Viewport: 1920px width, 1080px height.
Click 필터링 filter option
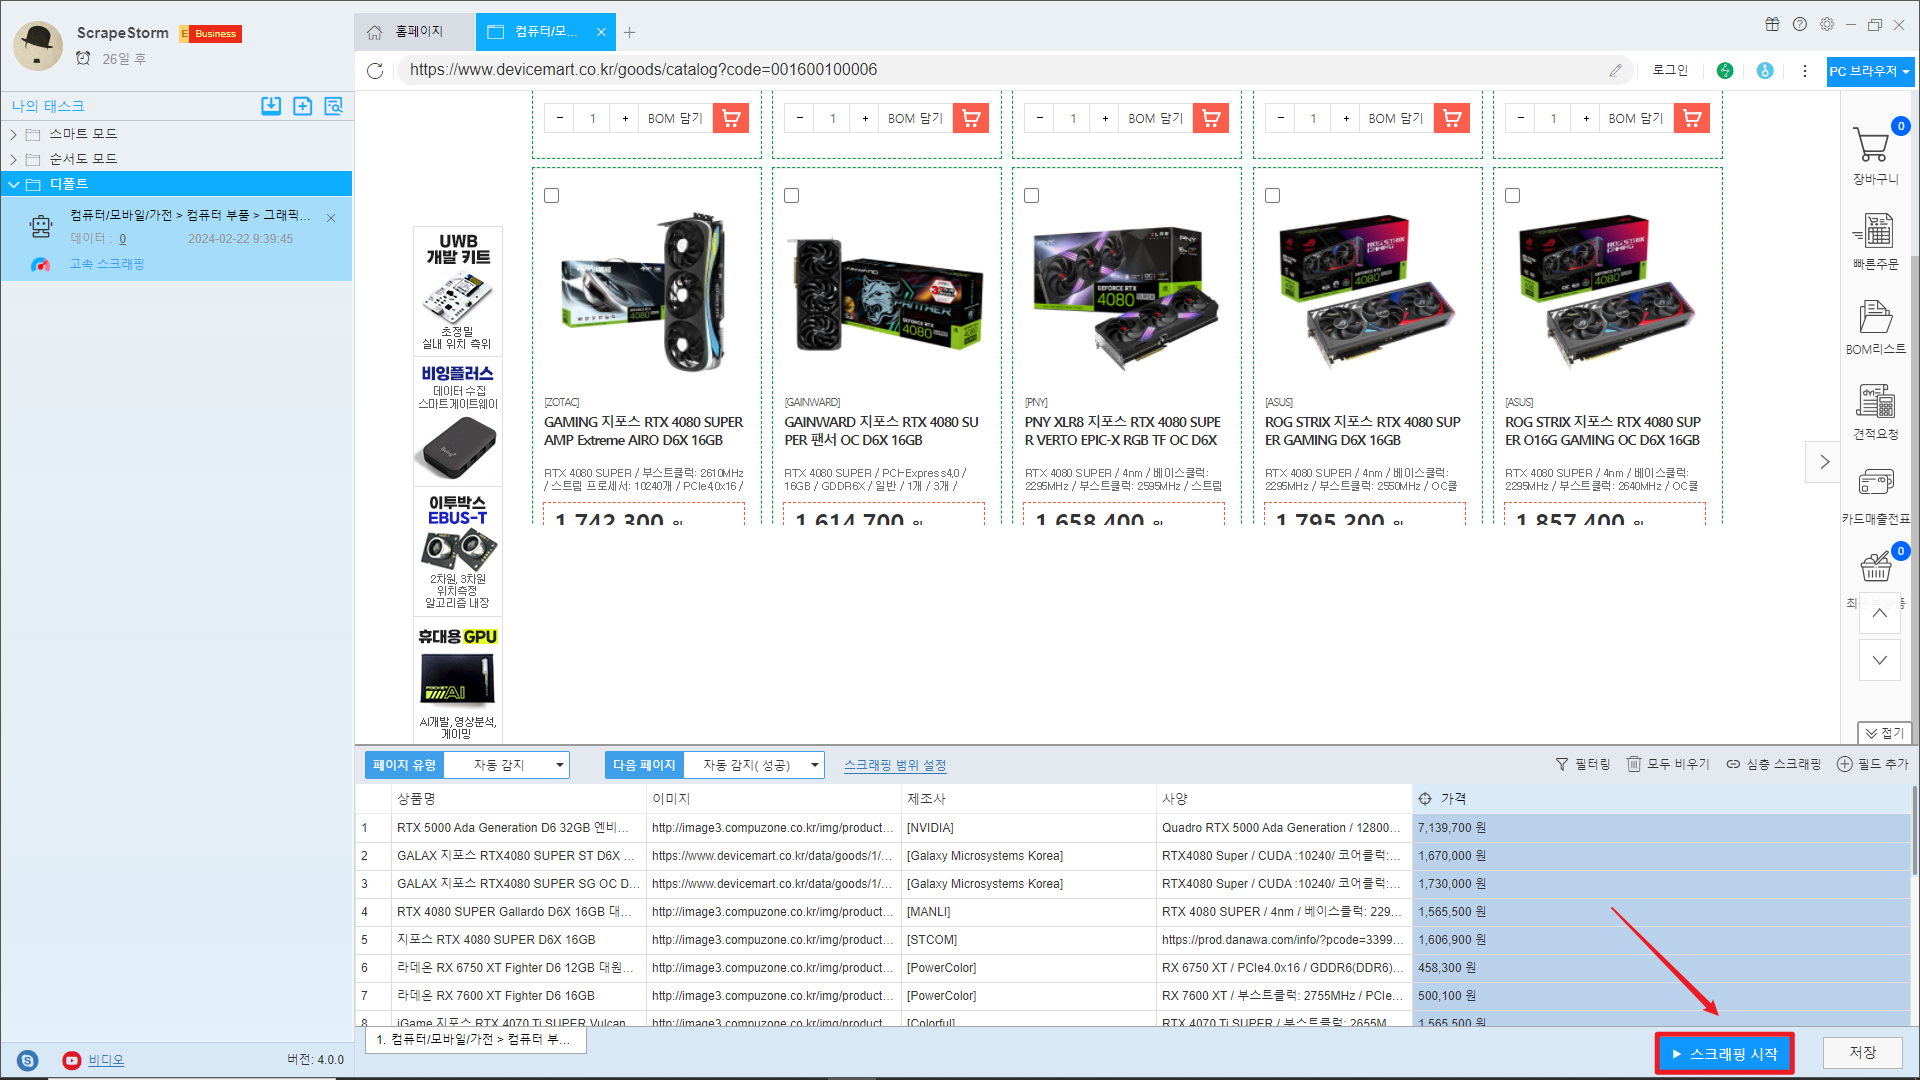1583,764
